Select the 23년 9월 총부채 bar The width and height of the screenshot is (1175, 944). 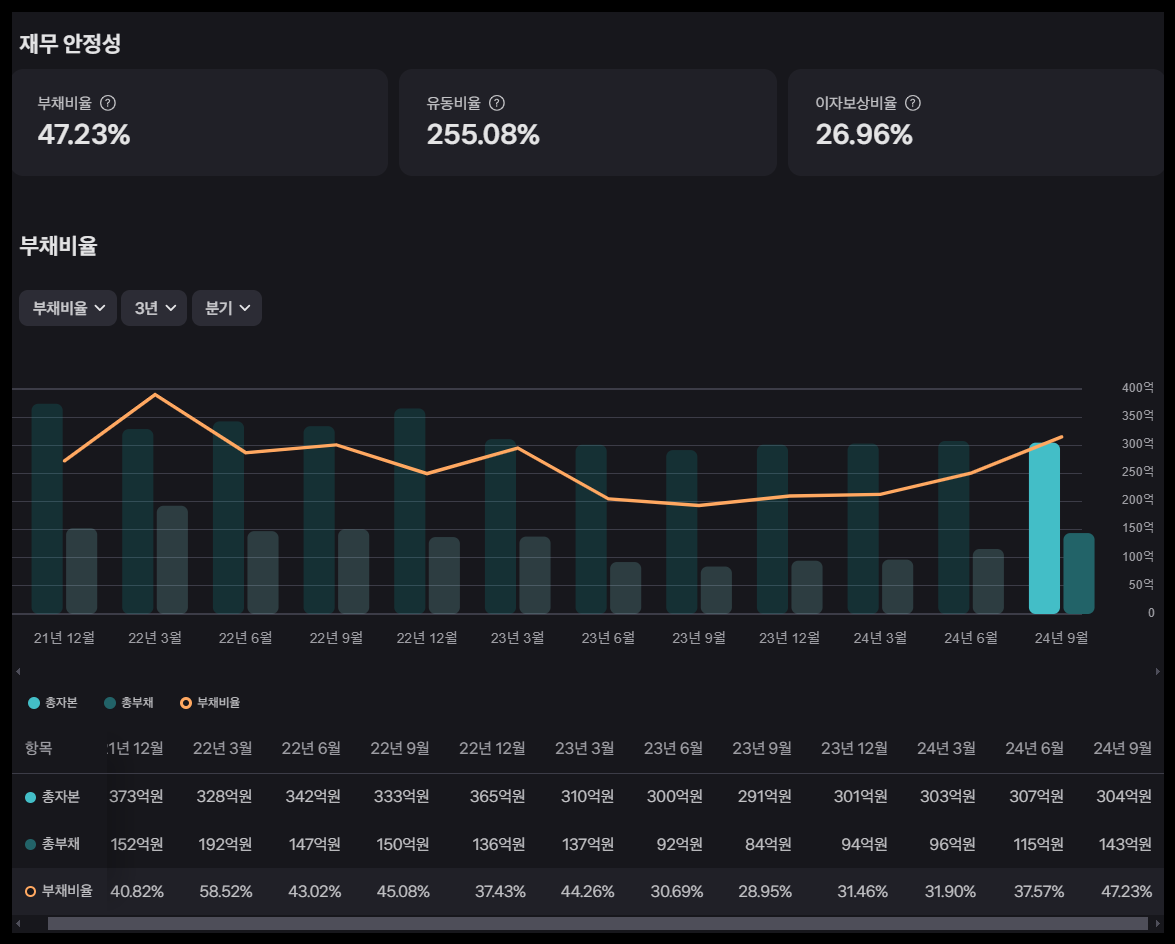coord(716,590)
